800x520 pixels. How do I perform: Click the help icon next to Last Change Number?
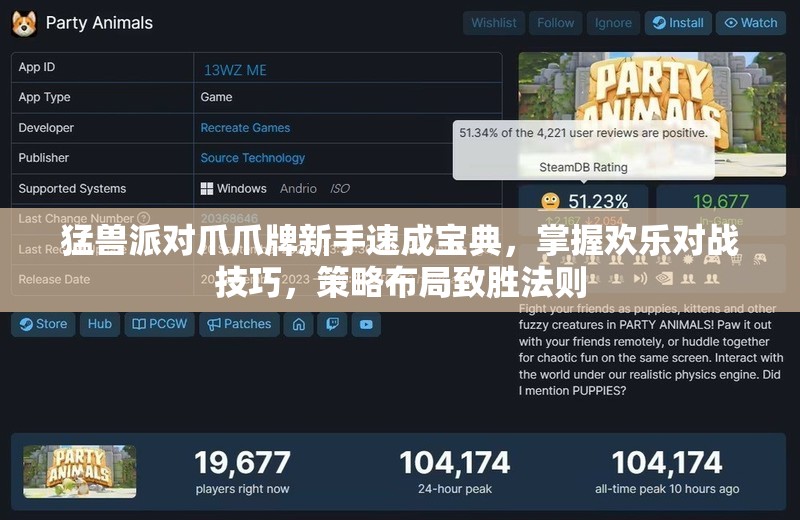pos(144,218)
